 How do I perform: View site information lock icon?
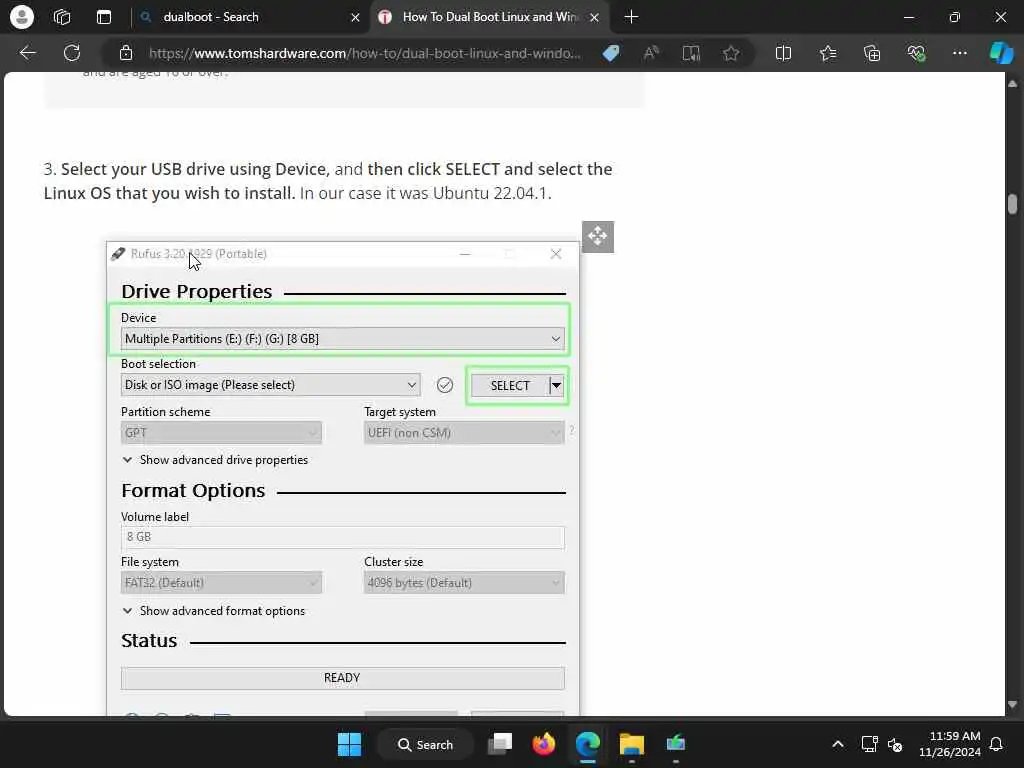126,53
